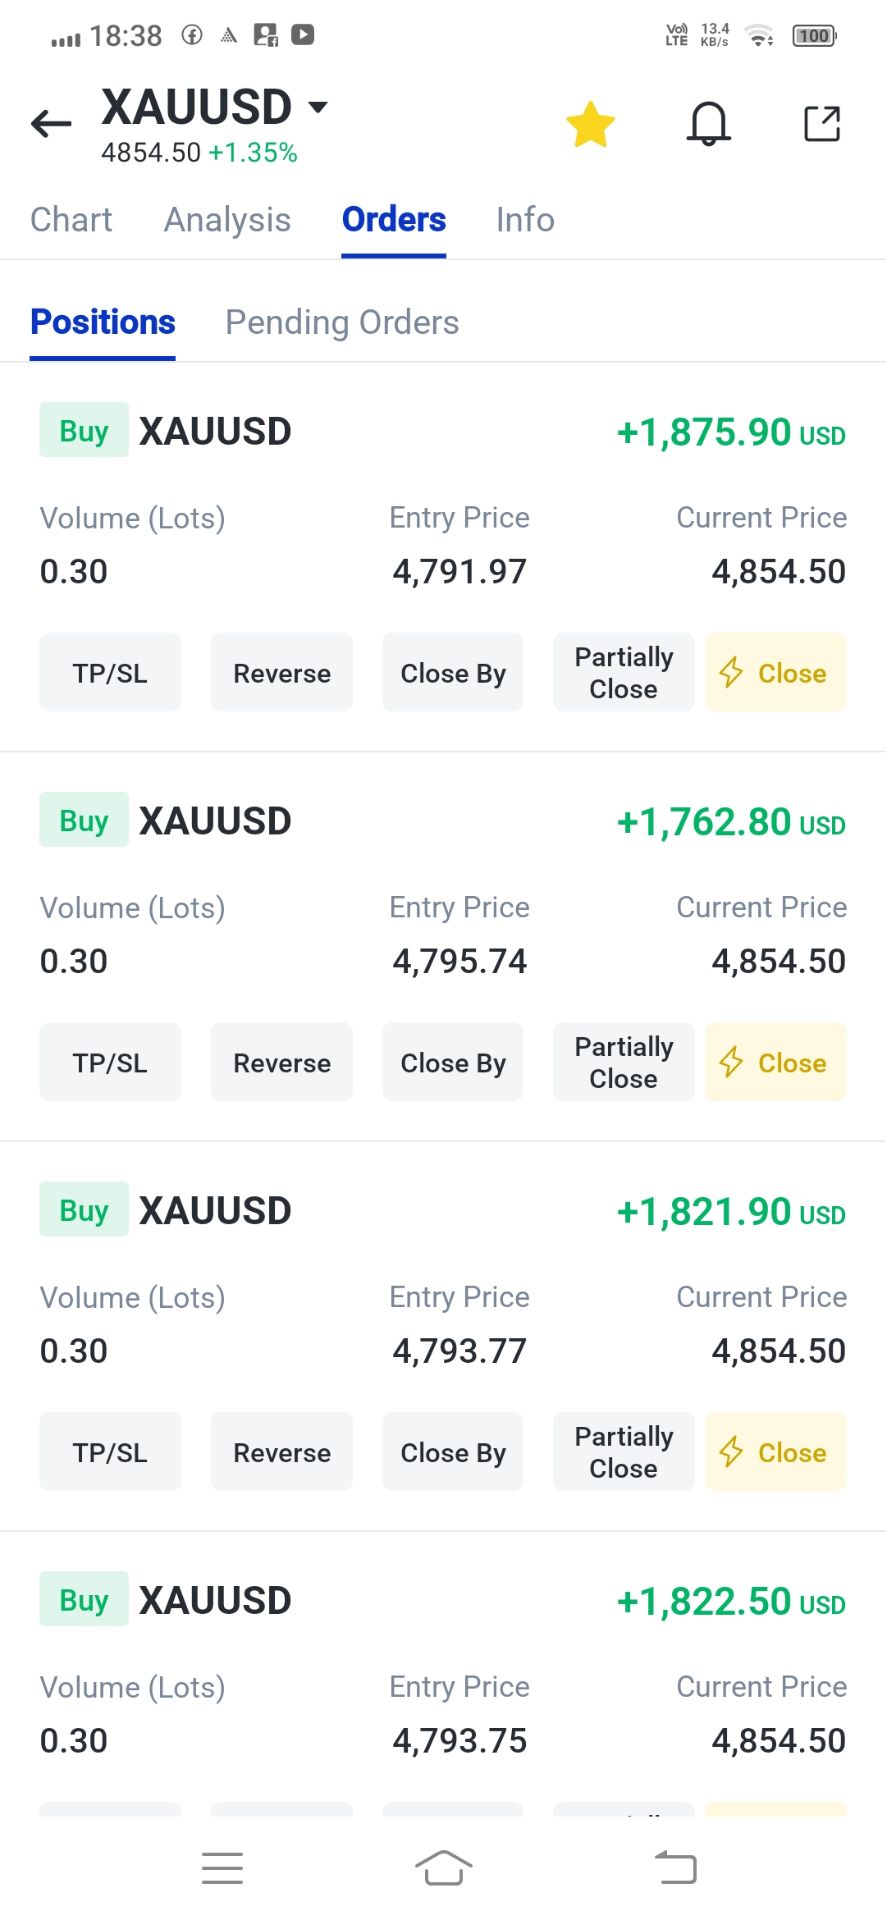Go to the Info tab
886x1920 pixels.
[525, 220]
